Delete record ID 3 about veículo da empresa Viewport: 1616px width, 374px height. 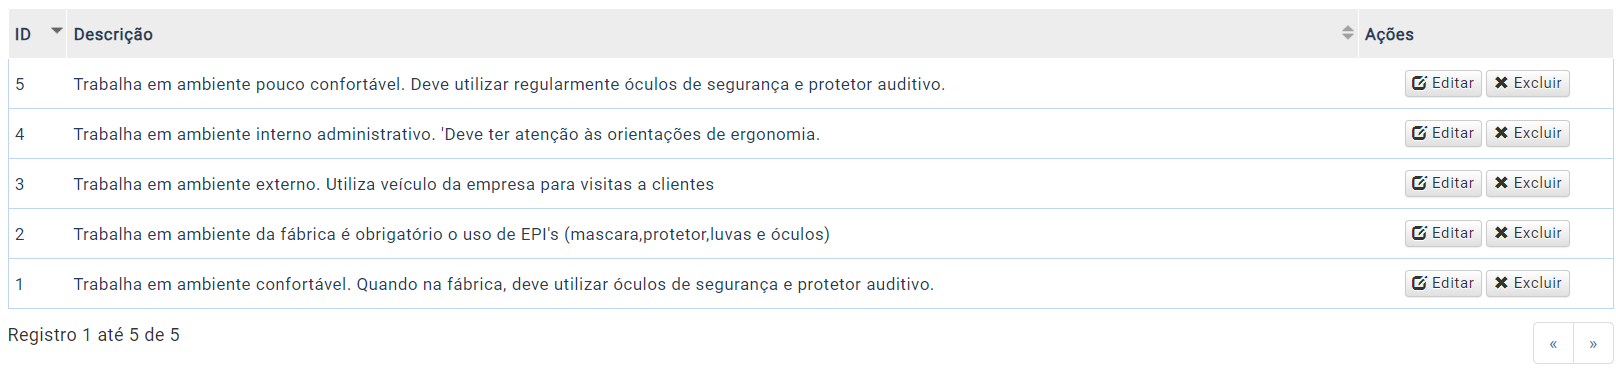[x=1527, y=183]
